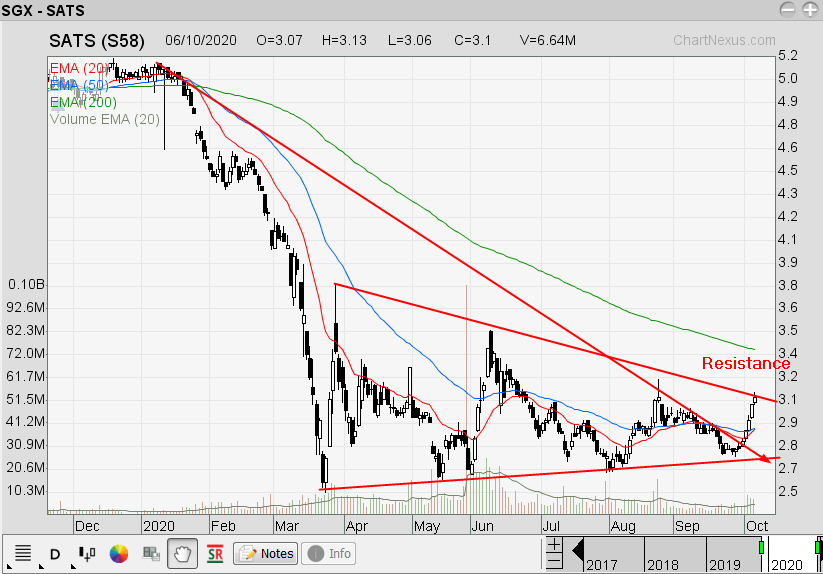Click the 10.3M volume axis label

(25, 491)
